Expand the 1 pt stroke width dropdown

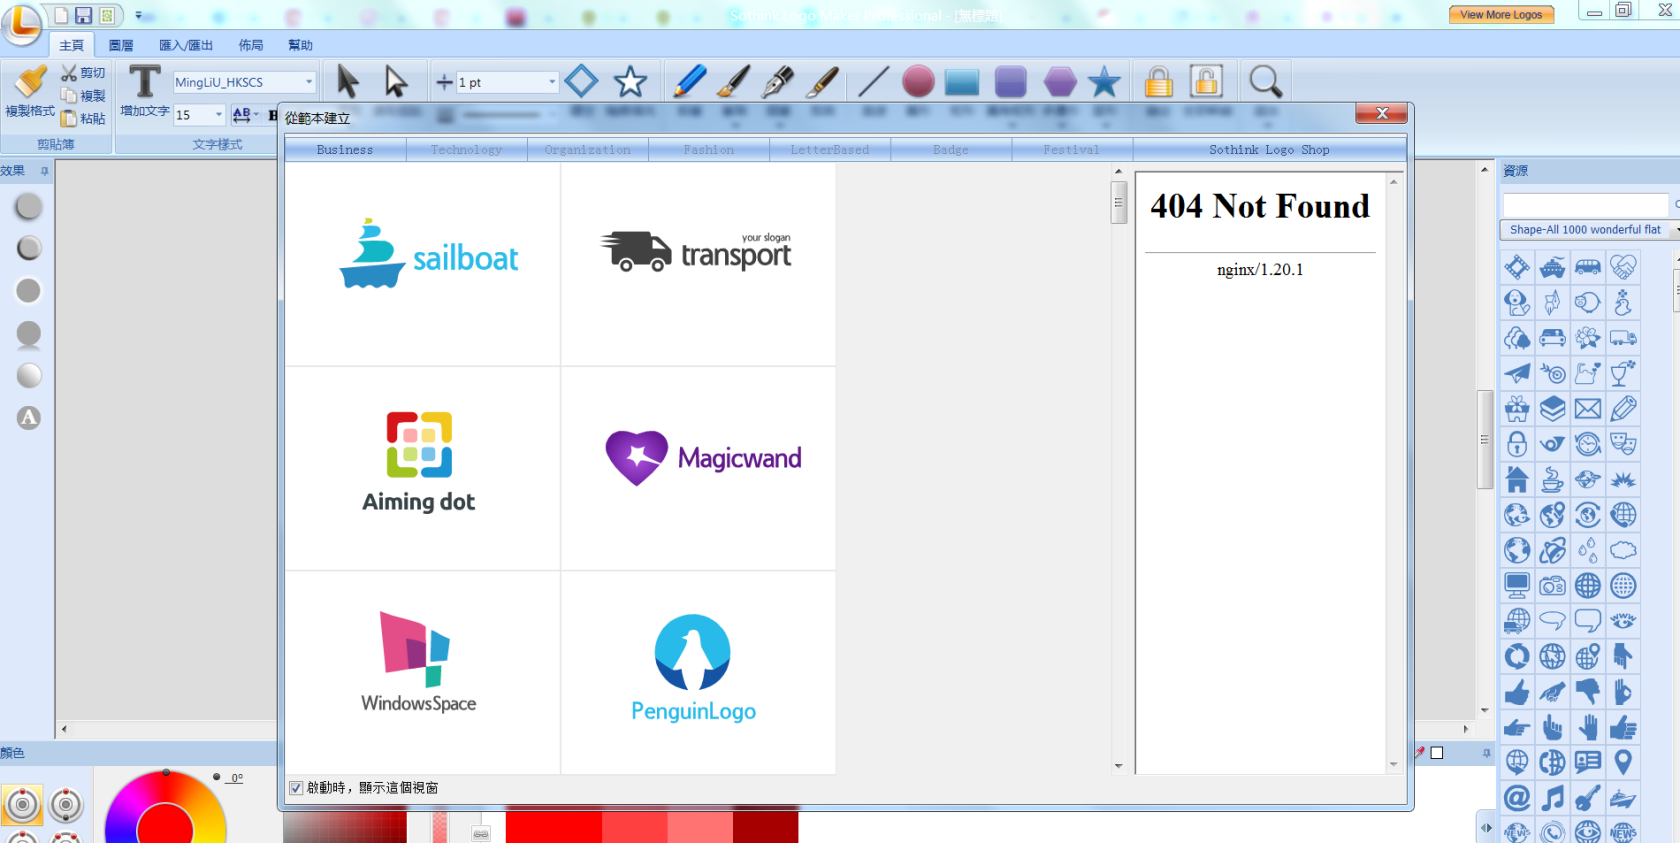pos(551,82)
